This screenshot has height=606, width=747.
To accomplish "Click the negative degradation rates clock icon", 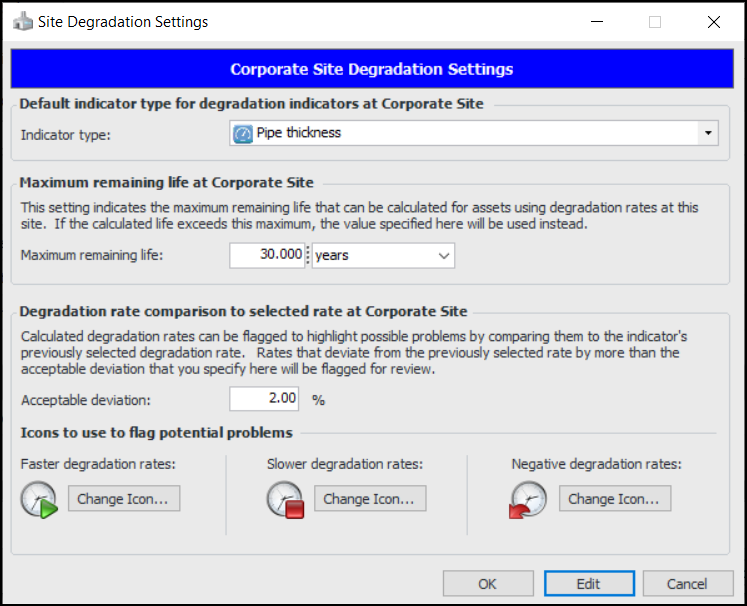I will [x=529, y=499].
